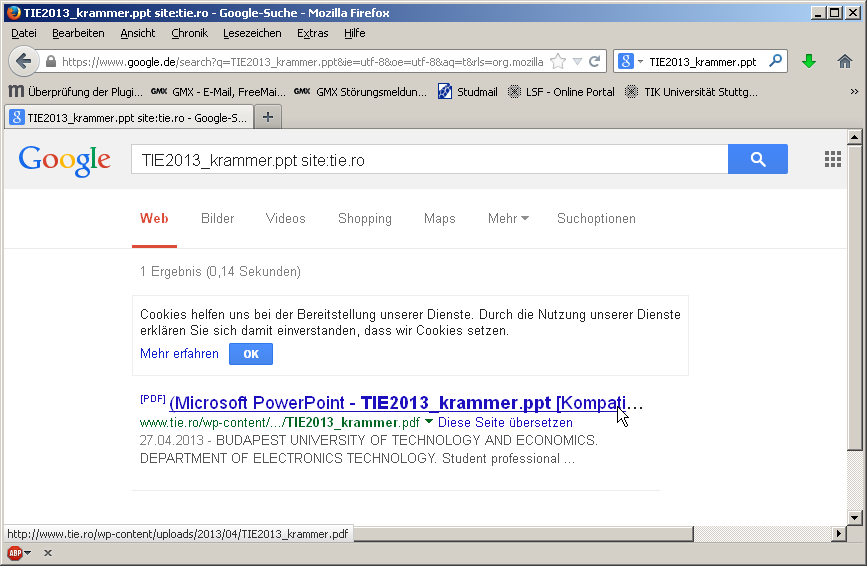Click the padlock site identity icon
This screenshot has width=867, height=566.
click(51, 61)
